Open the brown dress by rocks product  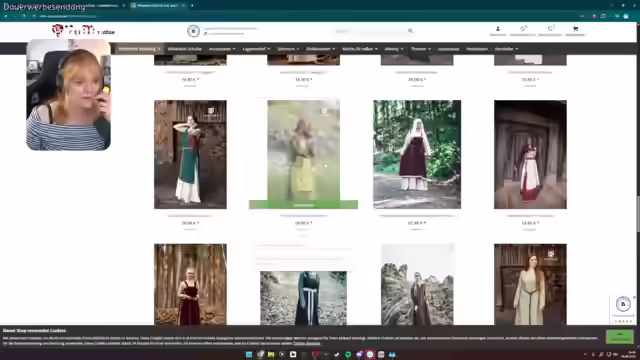pyautogui.click(x=417, y=284)
